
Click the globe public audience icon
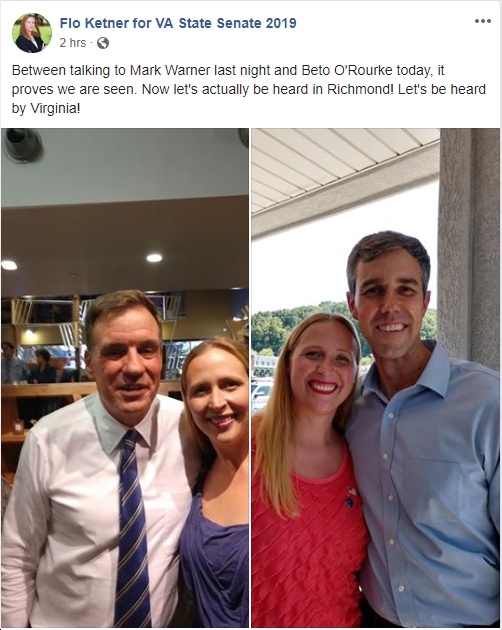point(103,43)
